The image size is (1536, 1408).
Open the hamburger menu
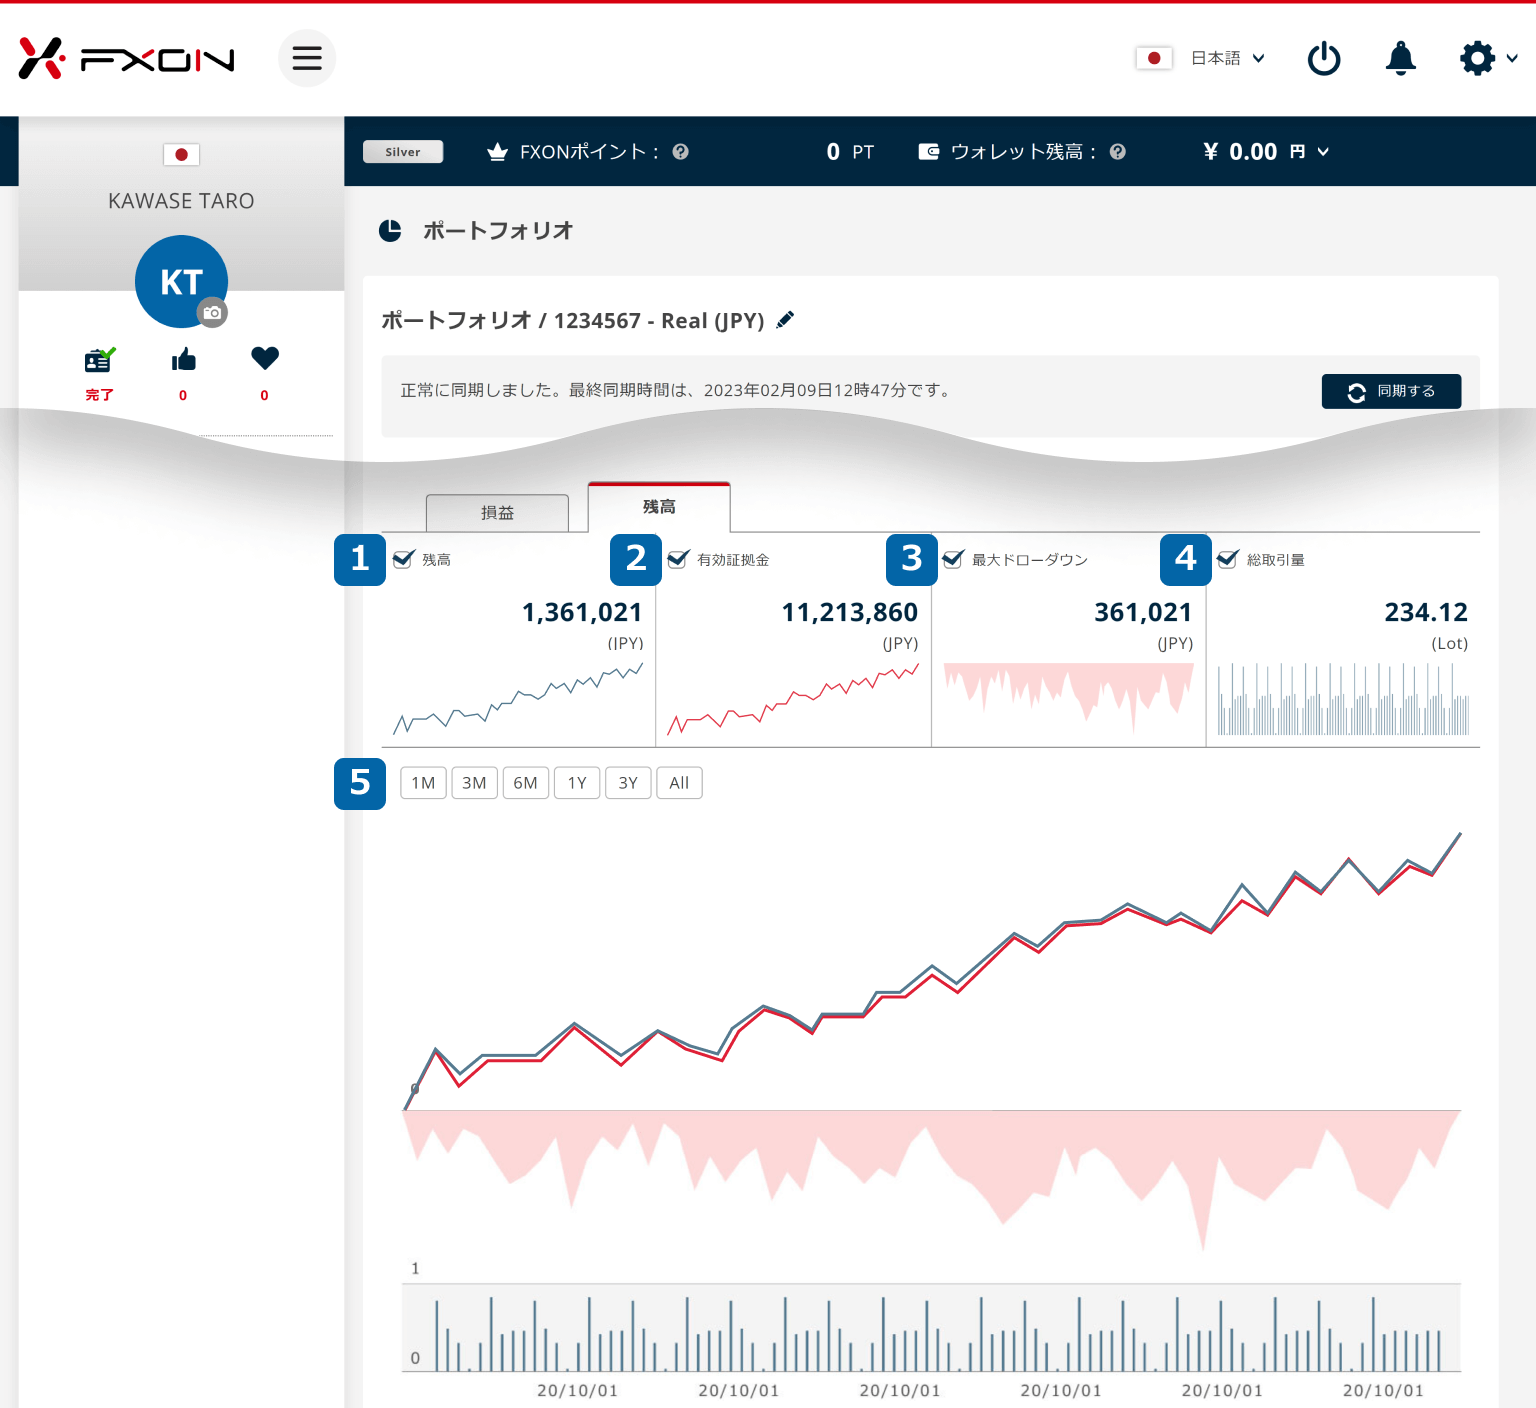(x=307, y=58)
